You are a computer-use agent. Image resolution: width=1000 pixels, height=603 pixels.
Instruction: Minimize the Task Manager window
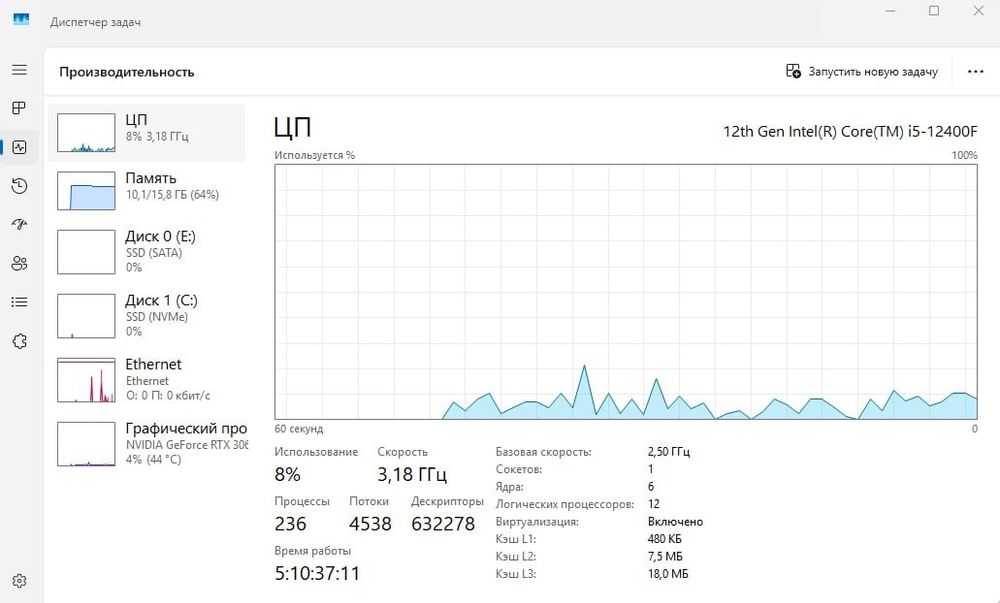point(891,11)
